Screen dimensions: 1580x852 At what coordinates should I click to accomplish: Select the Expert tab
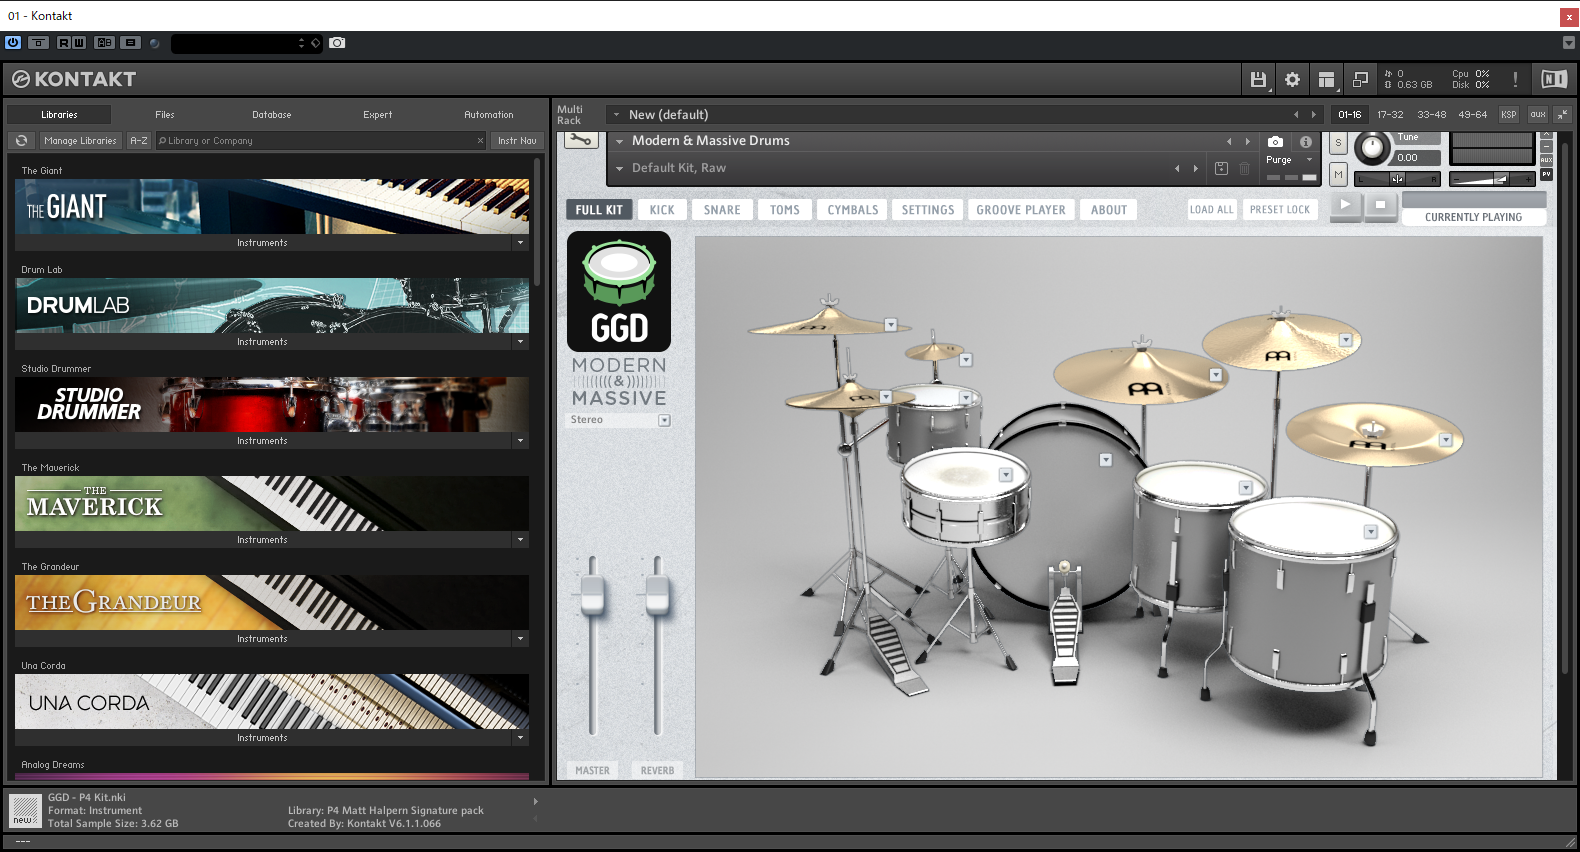point(378,115)
